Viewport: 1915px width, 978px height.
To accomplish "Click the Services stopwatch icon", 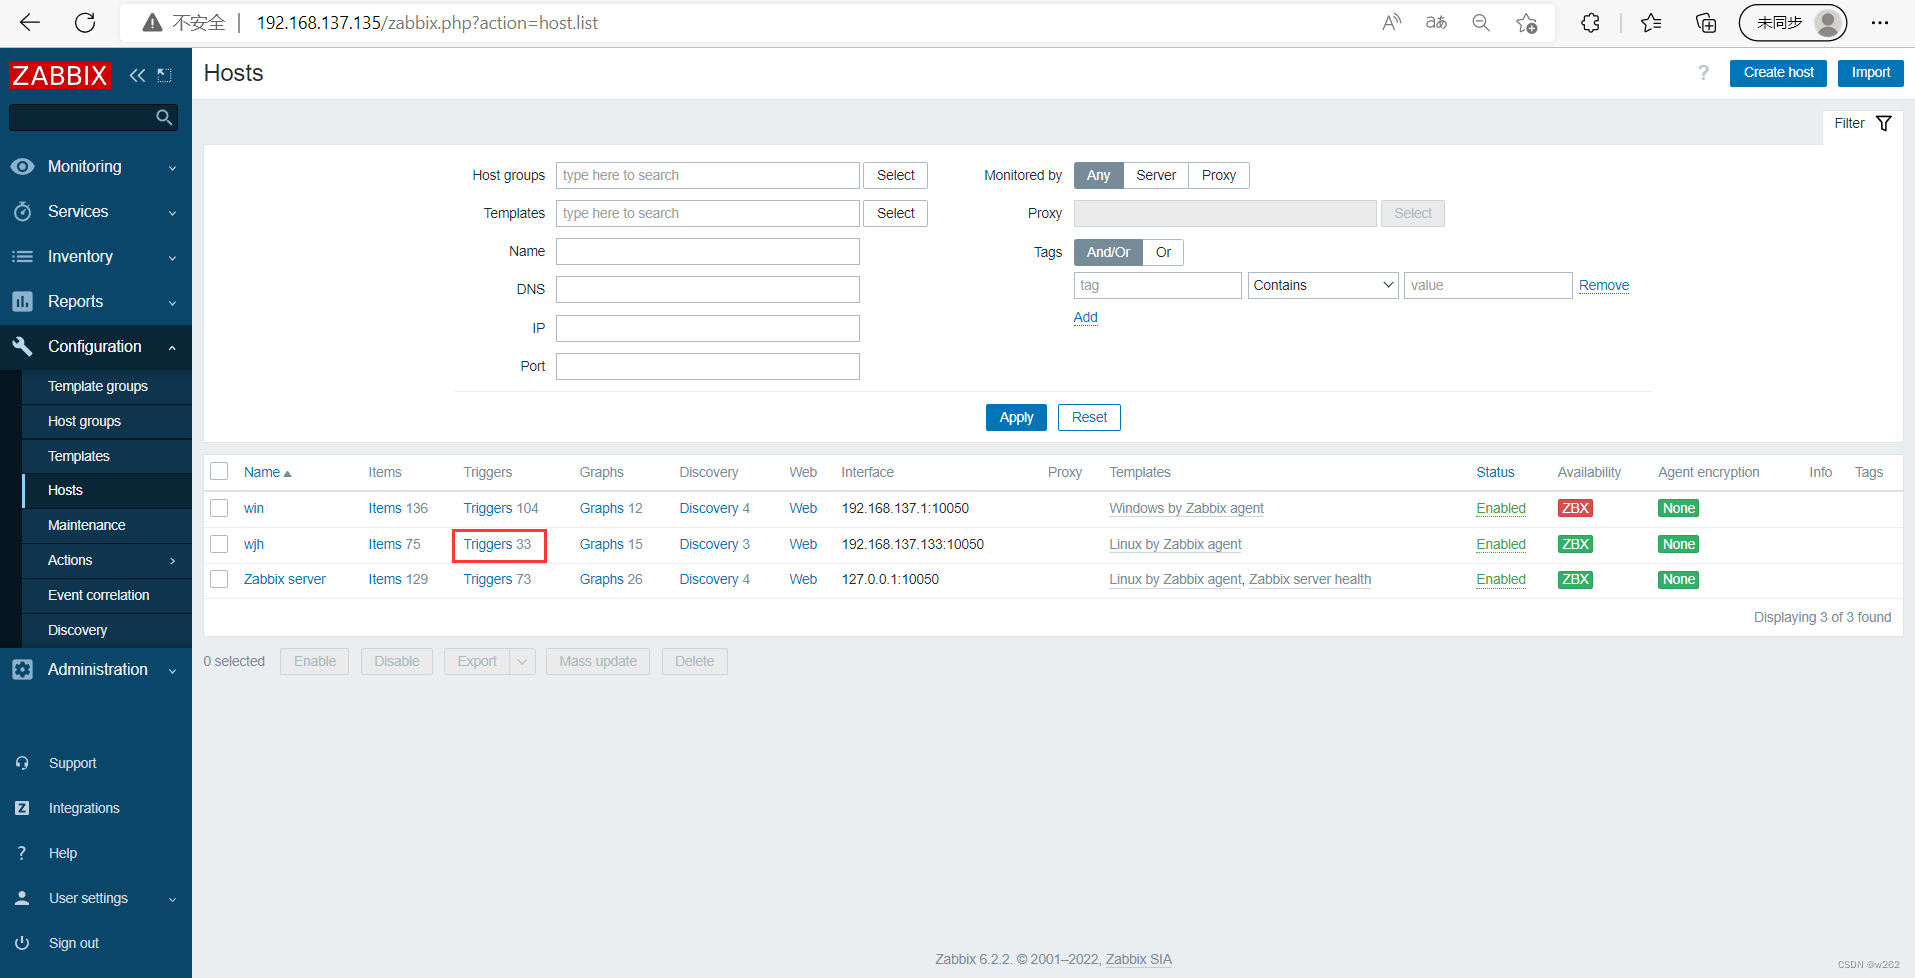I will pyautogui.click(x=22, y=211).
